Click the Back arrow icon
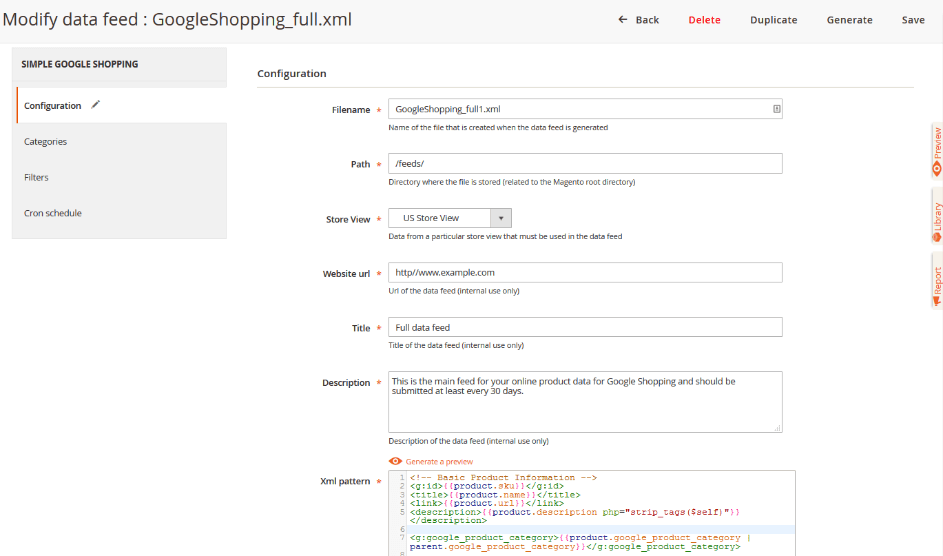Image resolution: width=943 pixels, height=556 pixels. [x=622, y=20]
